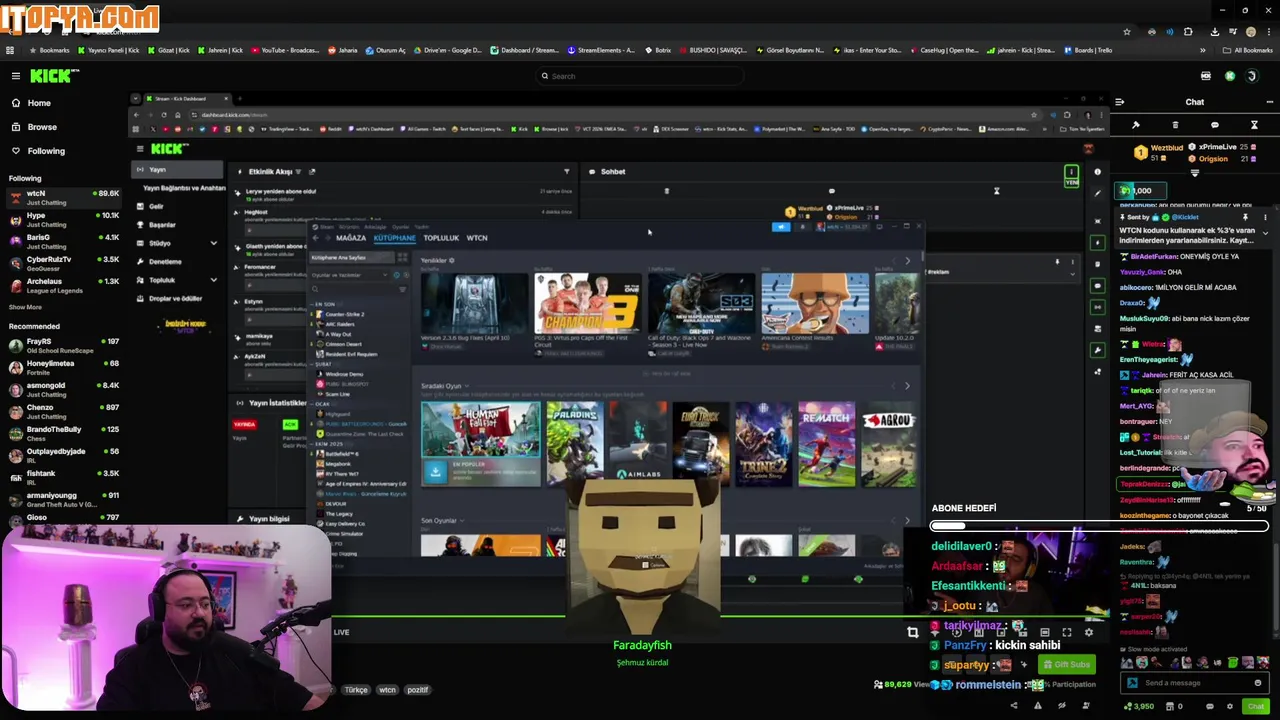The image size is (1280, 720).
Task: Click the Türkçe tag under the stream
Action: pos(356,690)
